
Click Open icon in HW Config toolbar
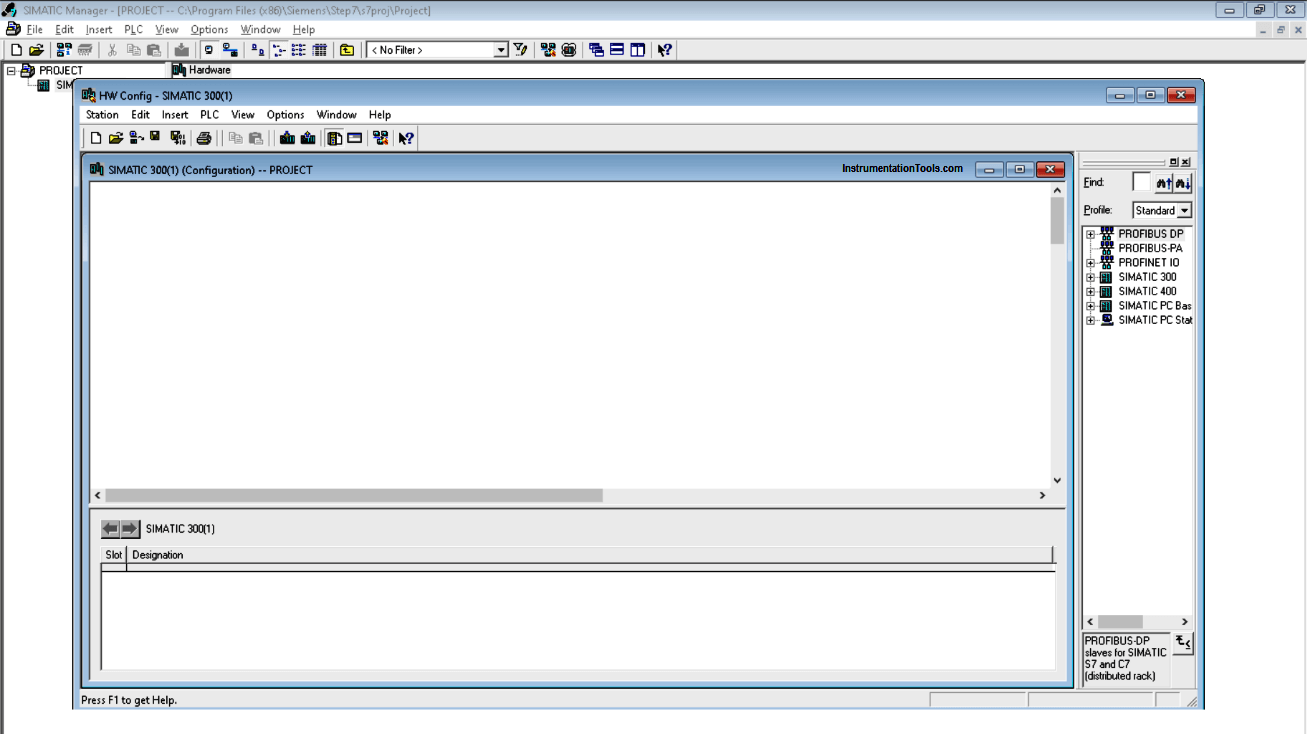click(116, 138)
